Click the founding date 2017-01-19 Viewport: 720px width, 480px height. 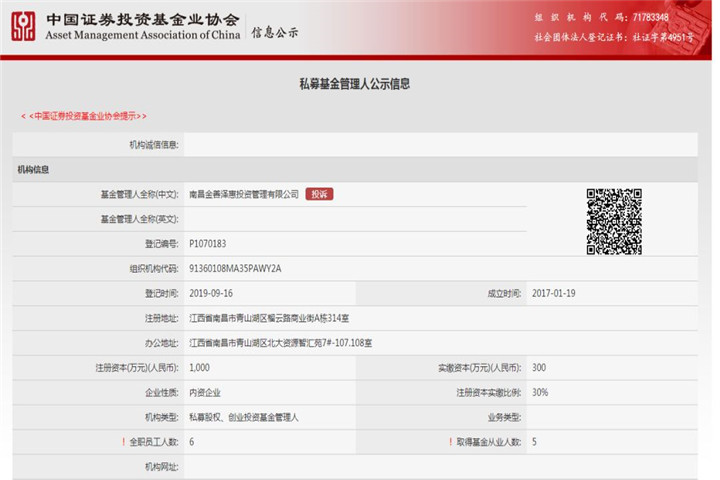(x=555, y=293)
